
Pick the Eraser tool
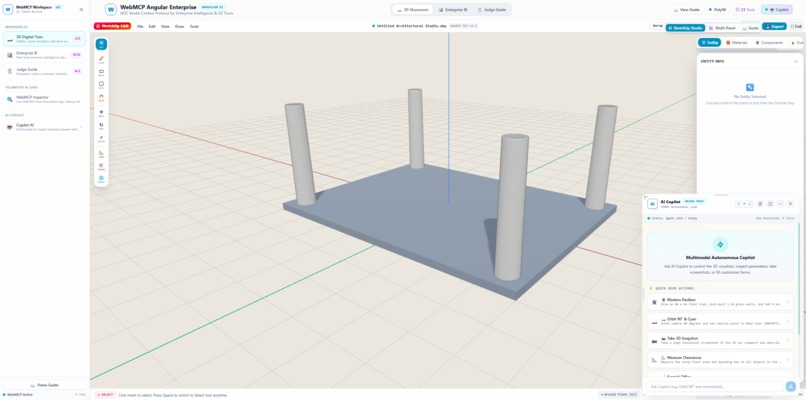101,138
